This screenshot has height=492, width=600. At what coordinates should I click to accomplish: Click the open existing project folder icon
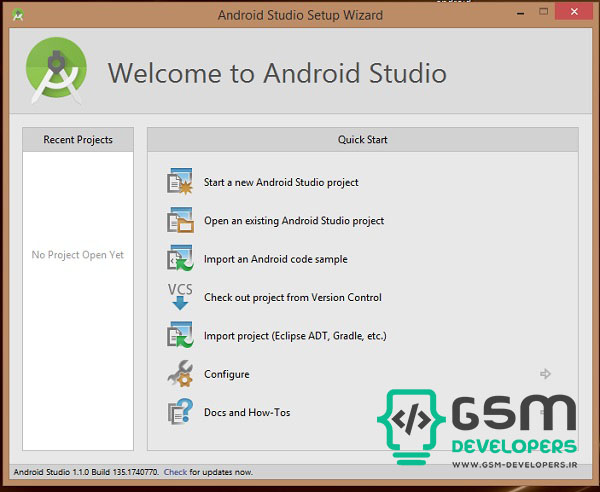point(180,220)
